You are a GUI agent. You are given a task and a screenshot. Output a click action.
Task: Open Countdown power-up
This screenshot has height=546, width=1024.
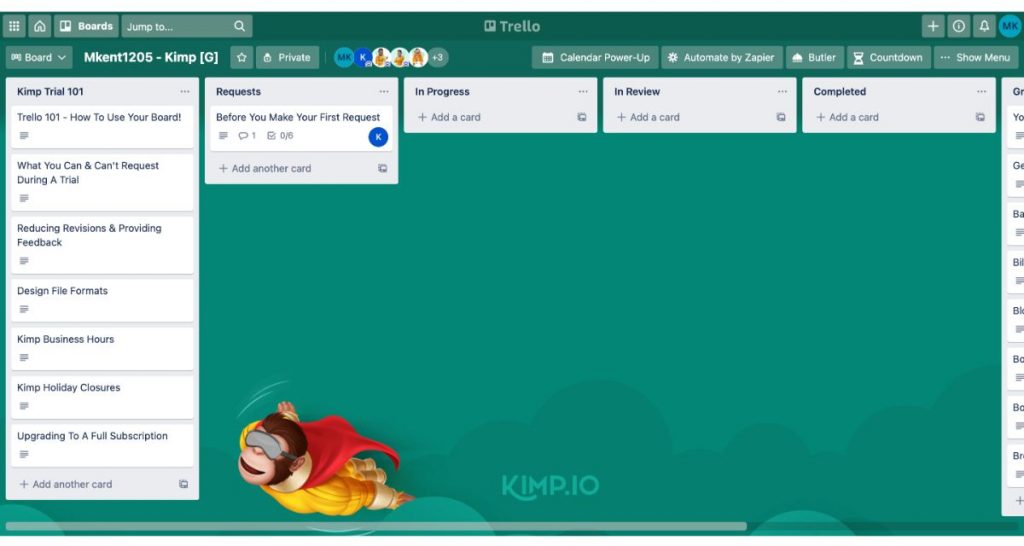(x=888, y=57)
